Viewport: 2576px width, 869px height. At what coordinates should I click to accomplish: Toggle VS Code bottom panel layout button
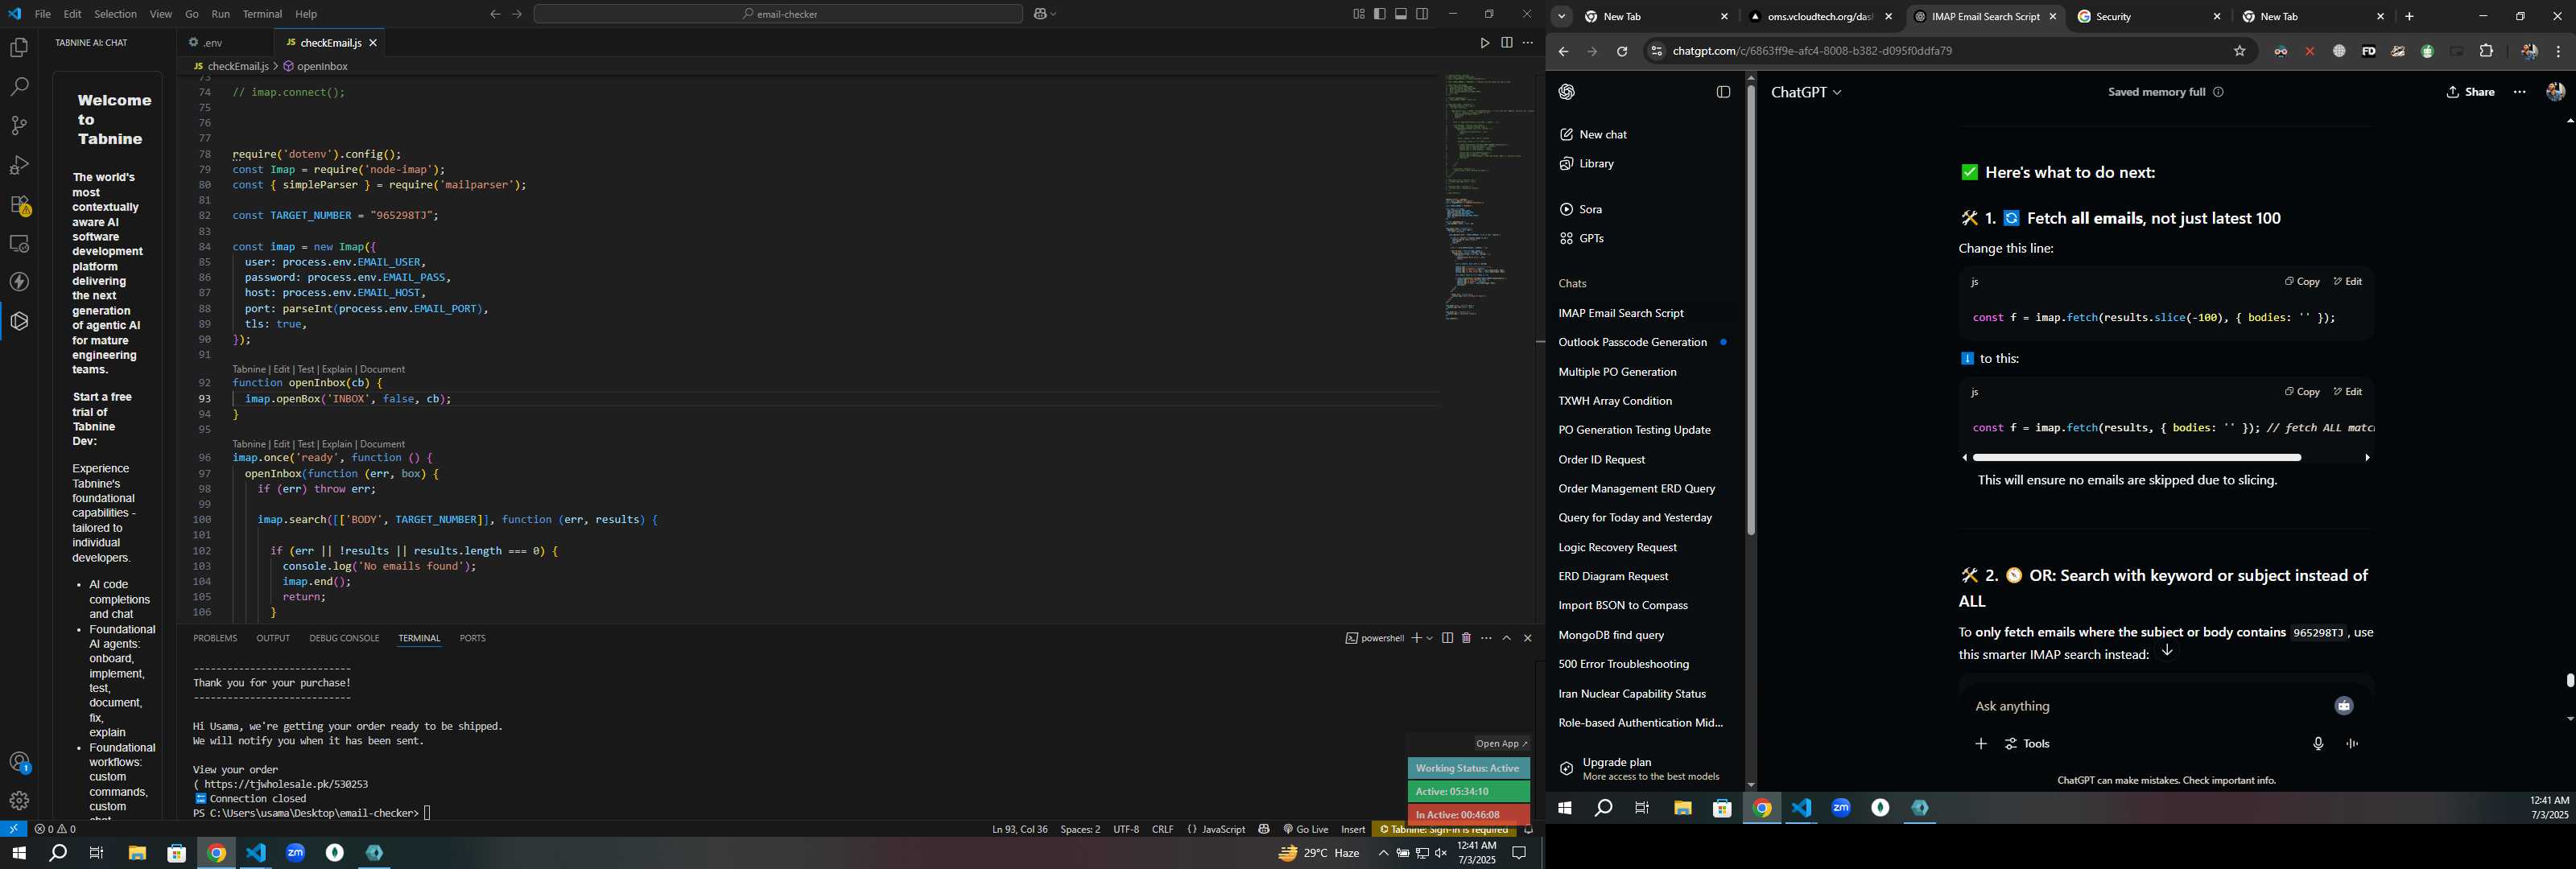pos(1401,14)
